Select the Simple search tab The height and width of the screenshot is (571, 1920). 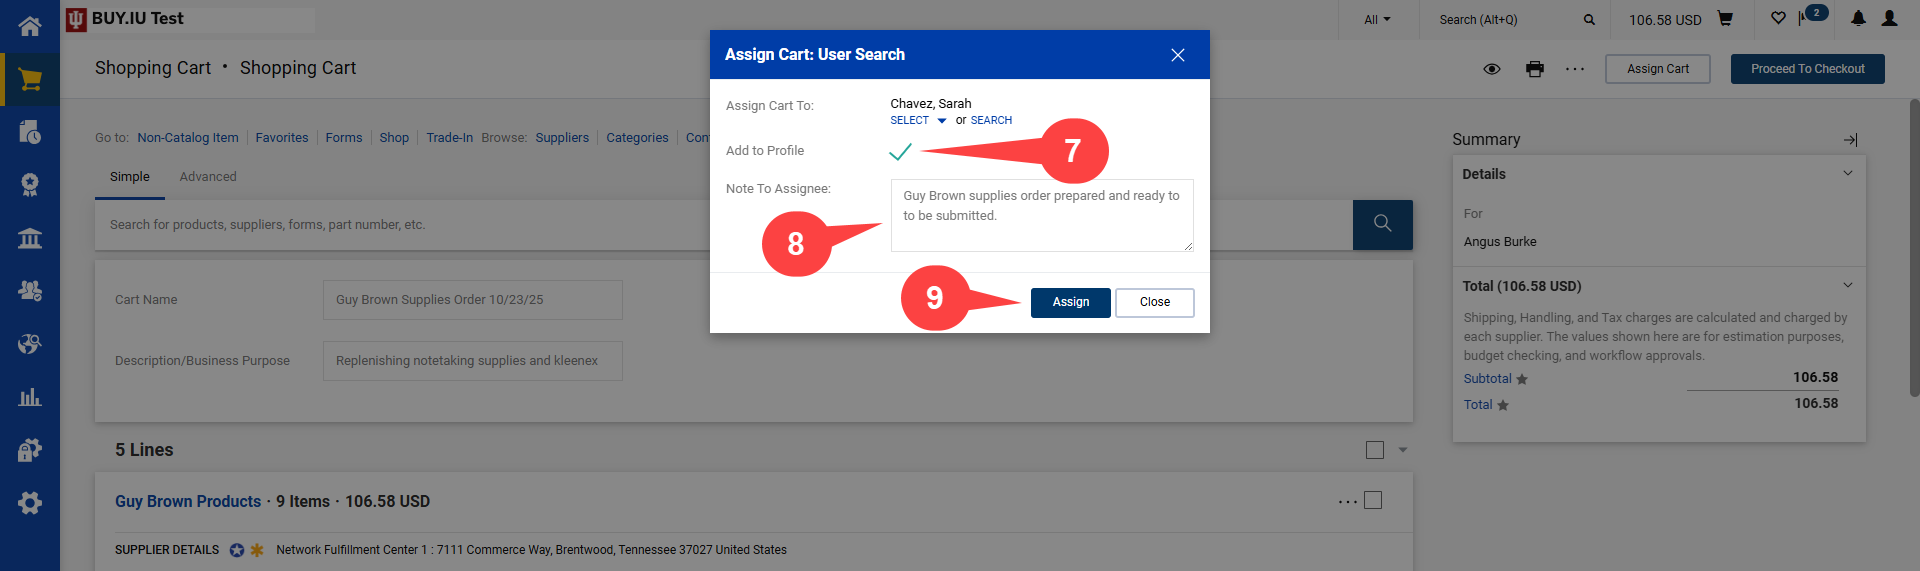click(130, 177)
